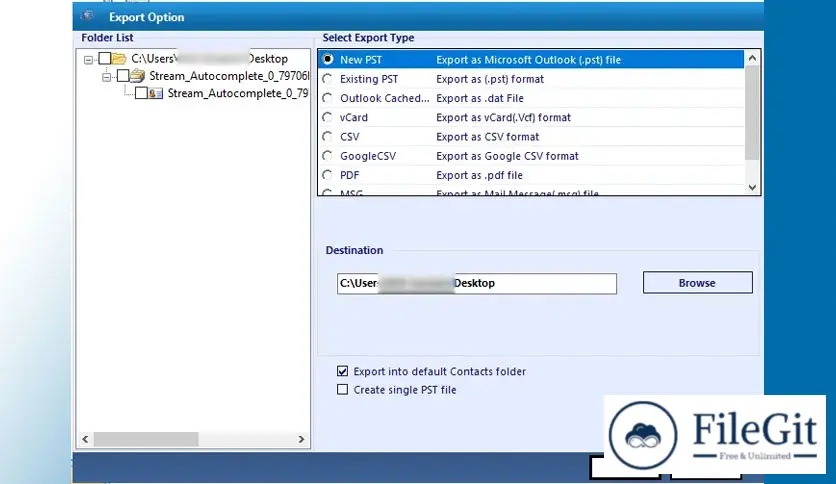The image size is (836, 484).
Task: Select the CSV export radio button
Action: 327,136
